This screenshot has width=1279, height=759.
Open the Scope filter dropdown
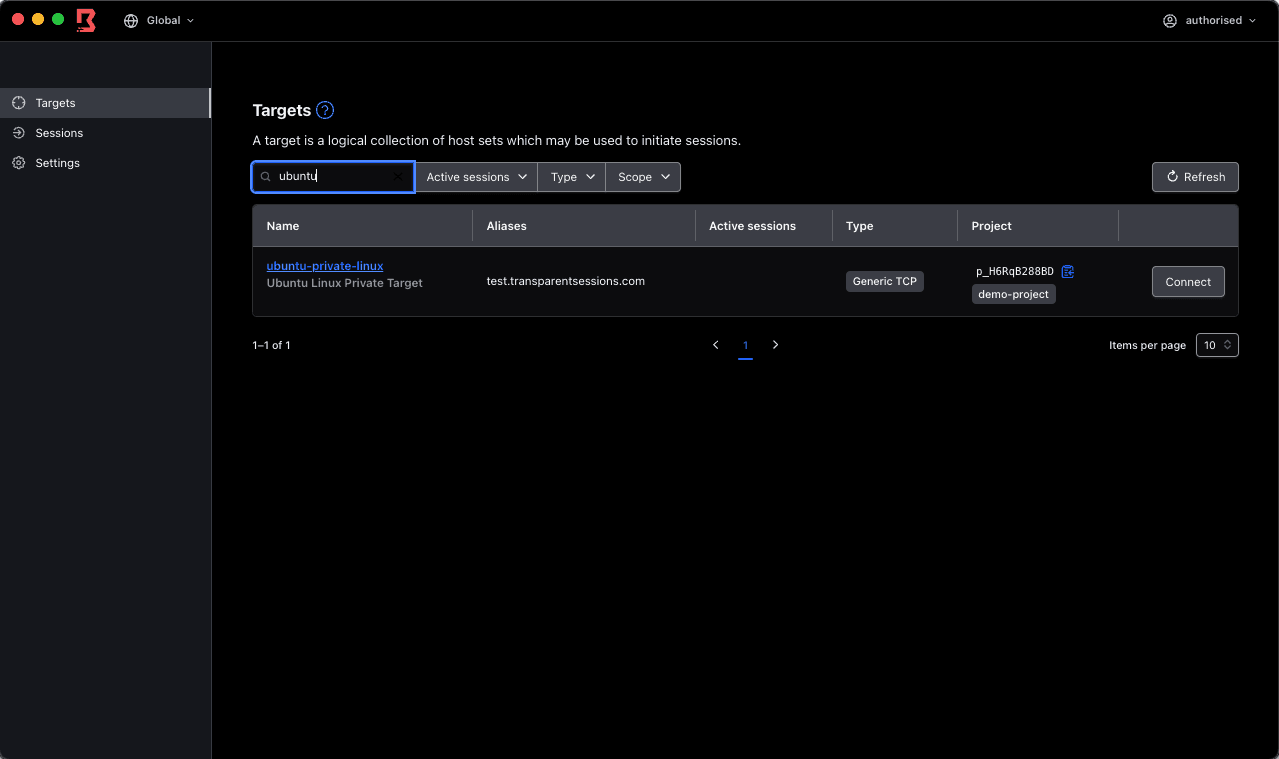(x=643, y=177)
